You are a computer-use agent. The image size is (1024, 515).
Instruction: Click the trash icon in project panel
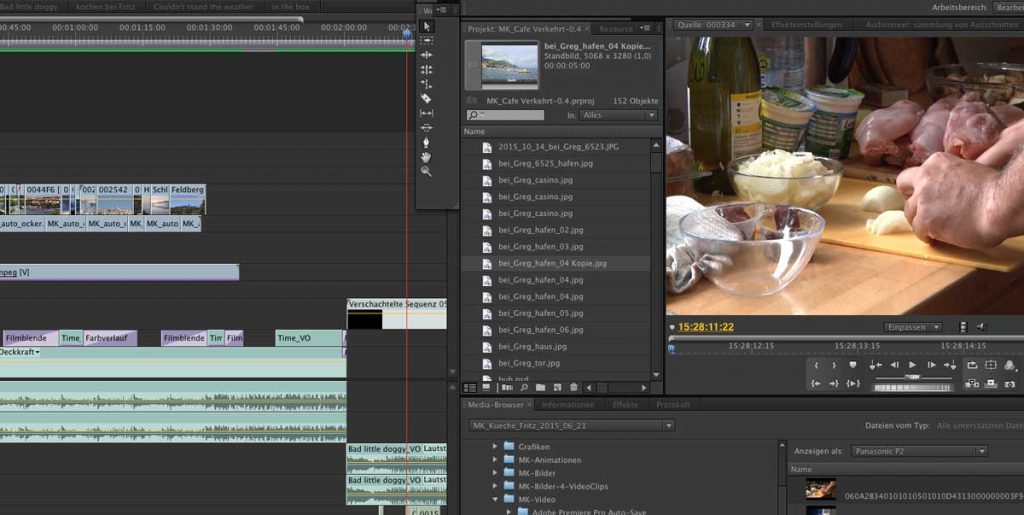point(574,387)
